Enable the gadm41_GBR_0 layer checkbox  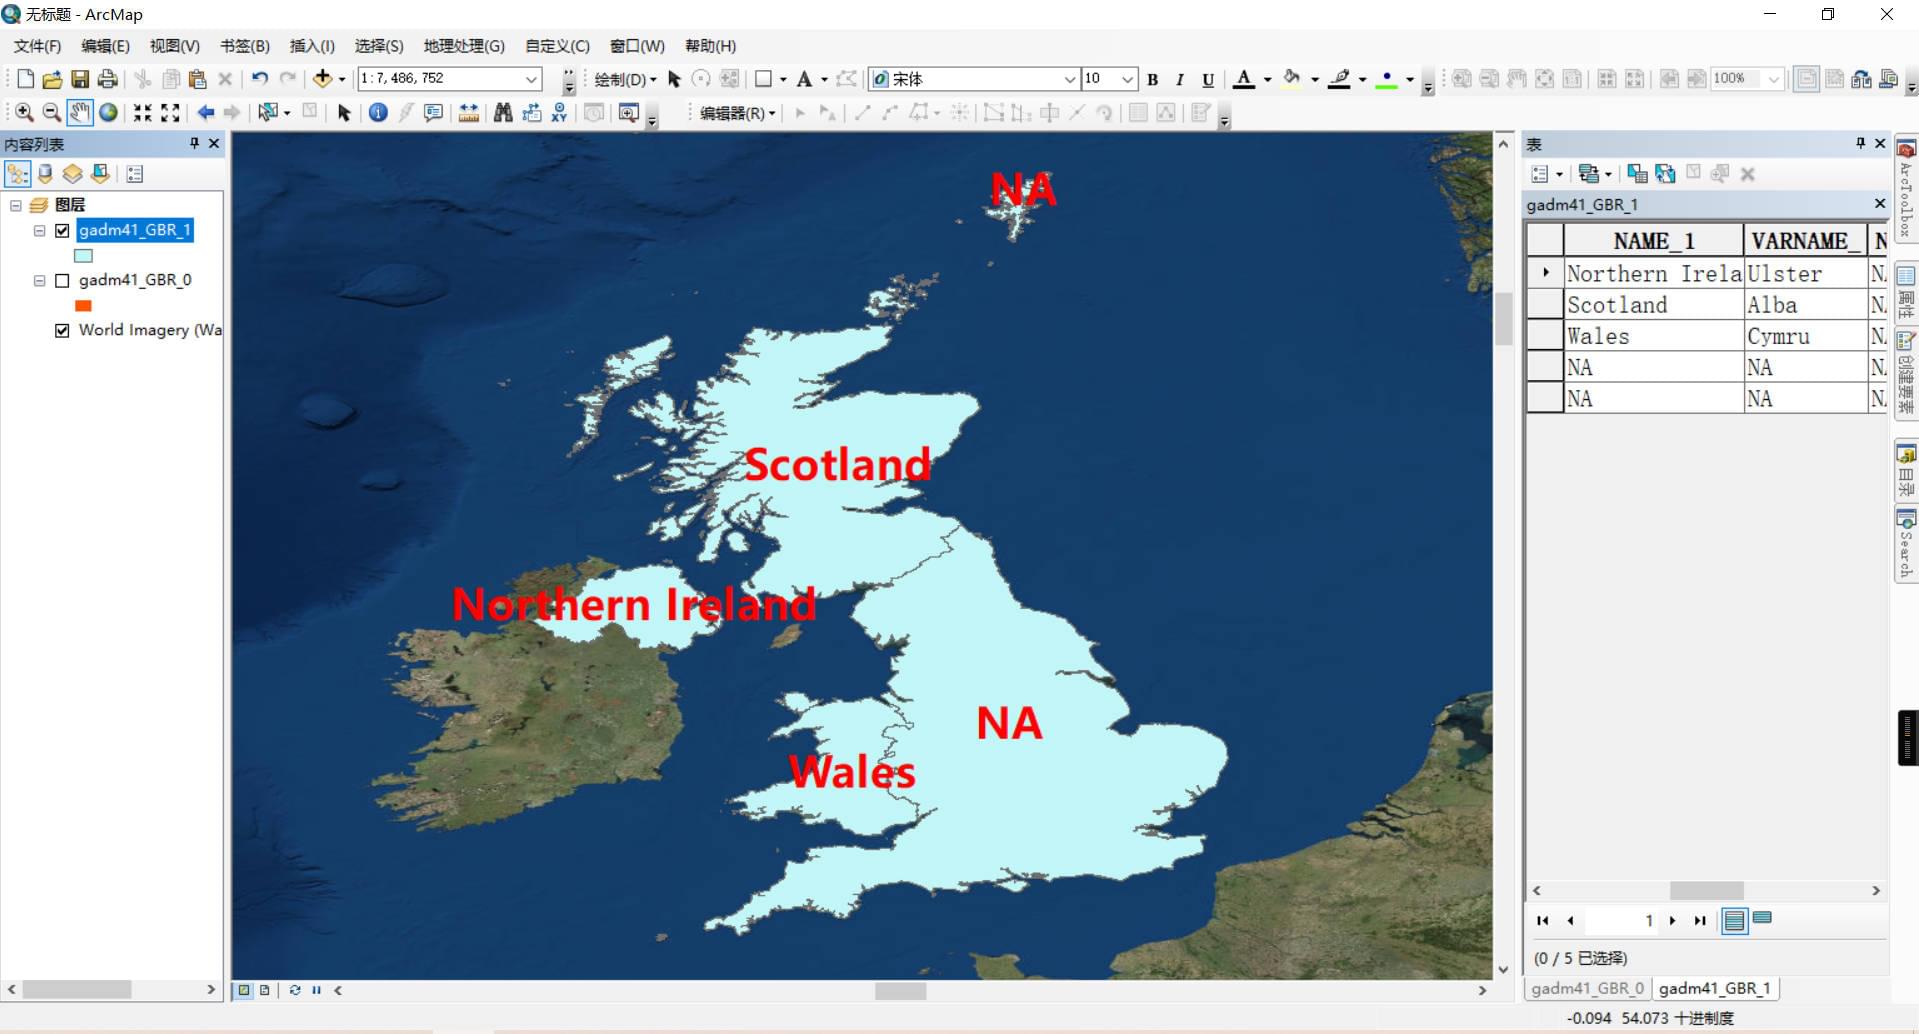click(62, 281)
